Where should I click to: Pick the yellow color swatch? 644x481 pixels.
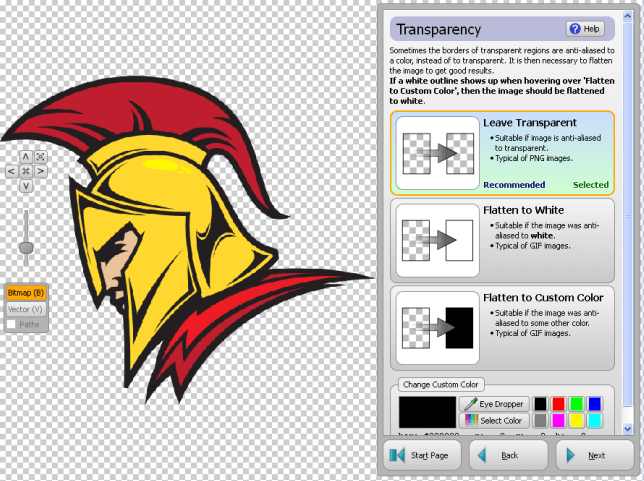(578, 421)
